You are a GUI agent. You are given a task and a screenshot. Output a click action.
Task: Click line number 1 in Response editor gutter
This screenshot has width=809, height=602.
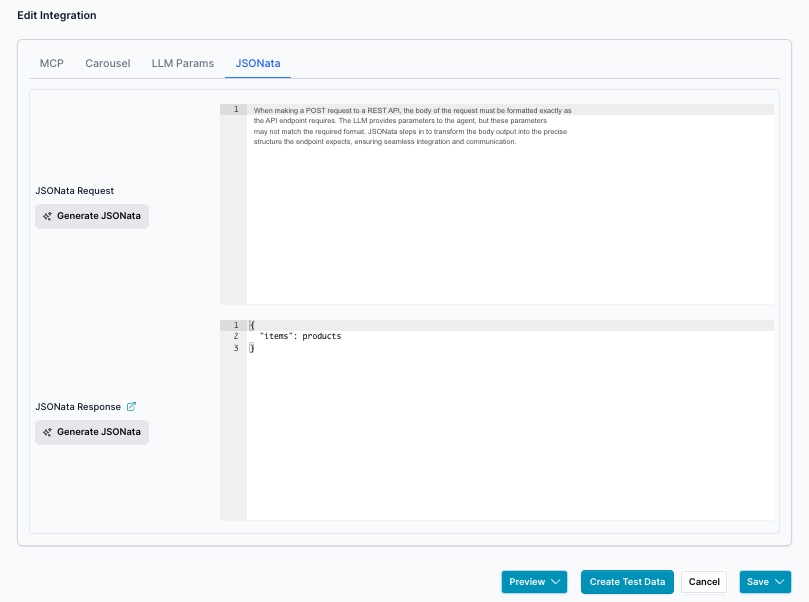click(235, 325)
